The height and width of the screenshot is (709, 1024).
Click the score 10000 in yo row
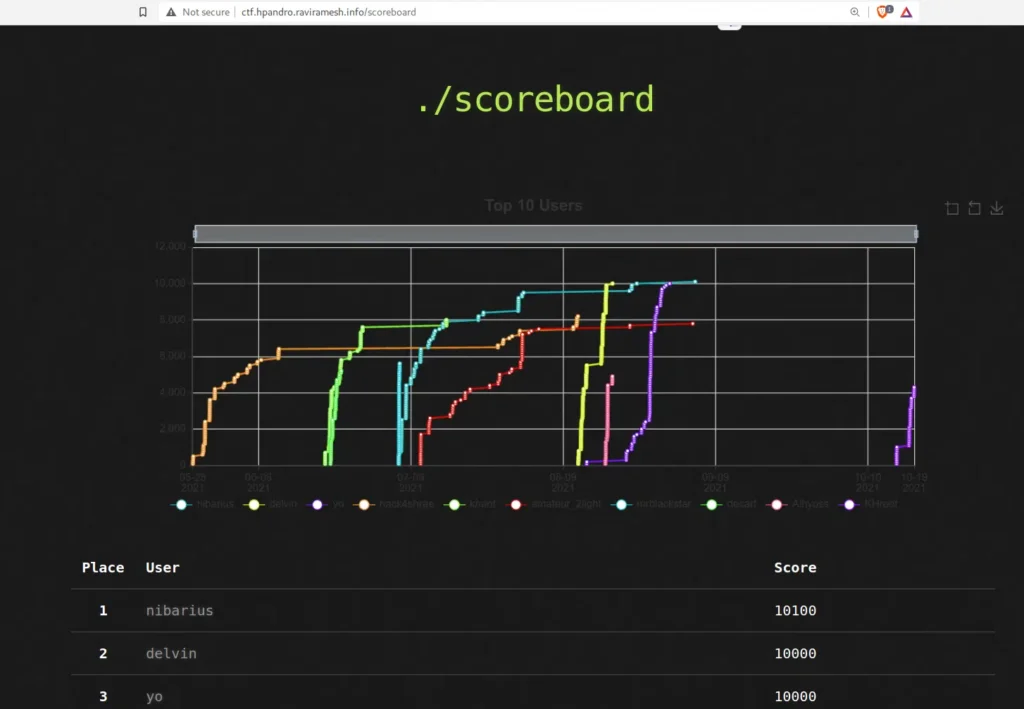(795, 697)
